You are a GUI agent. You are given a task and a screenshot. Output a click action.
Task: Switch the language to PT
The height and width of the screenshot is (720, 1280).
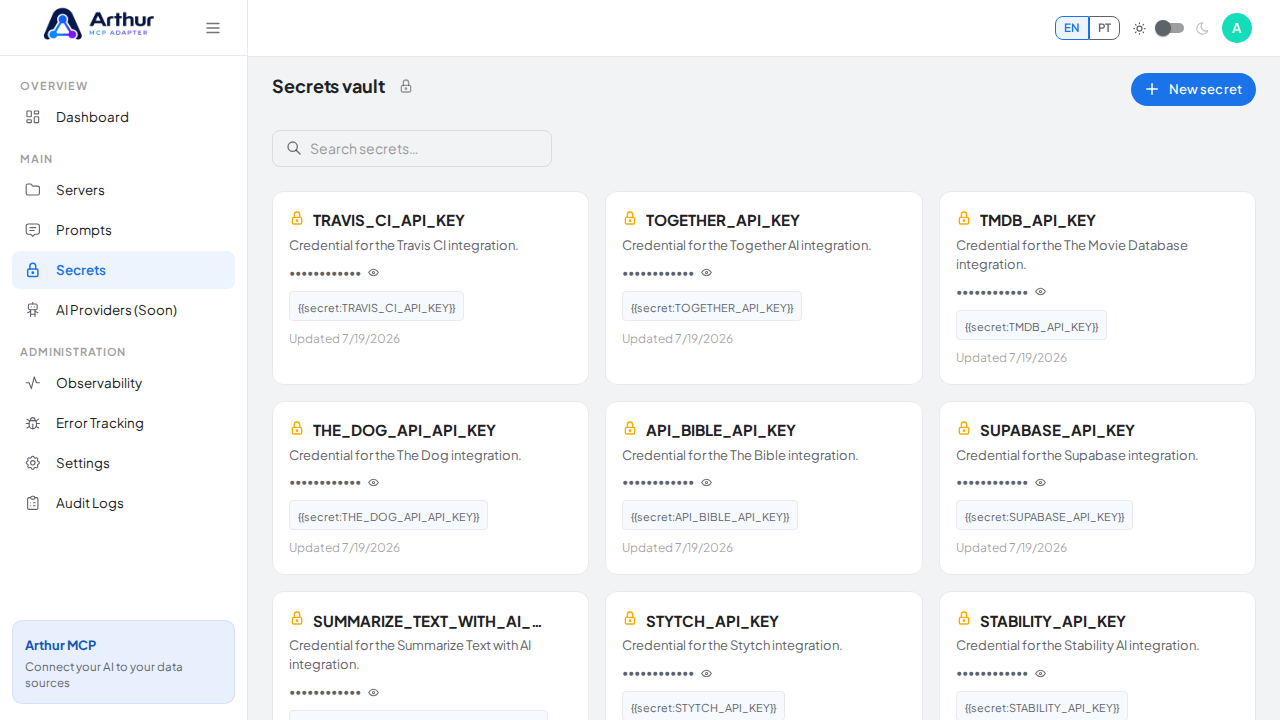coord(1104,28)
